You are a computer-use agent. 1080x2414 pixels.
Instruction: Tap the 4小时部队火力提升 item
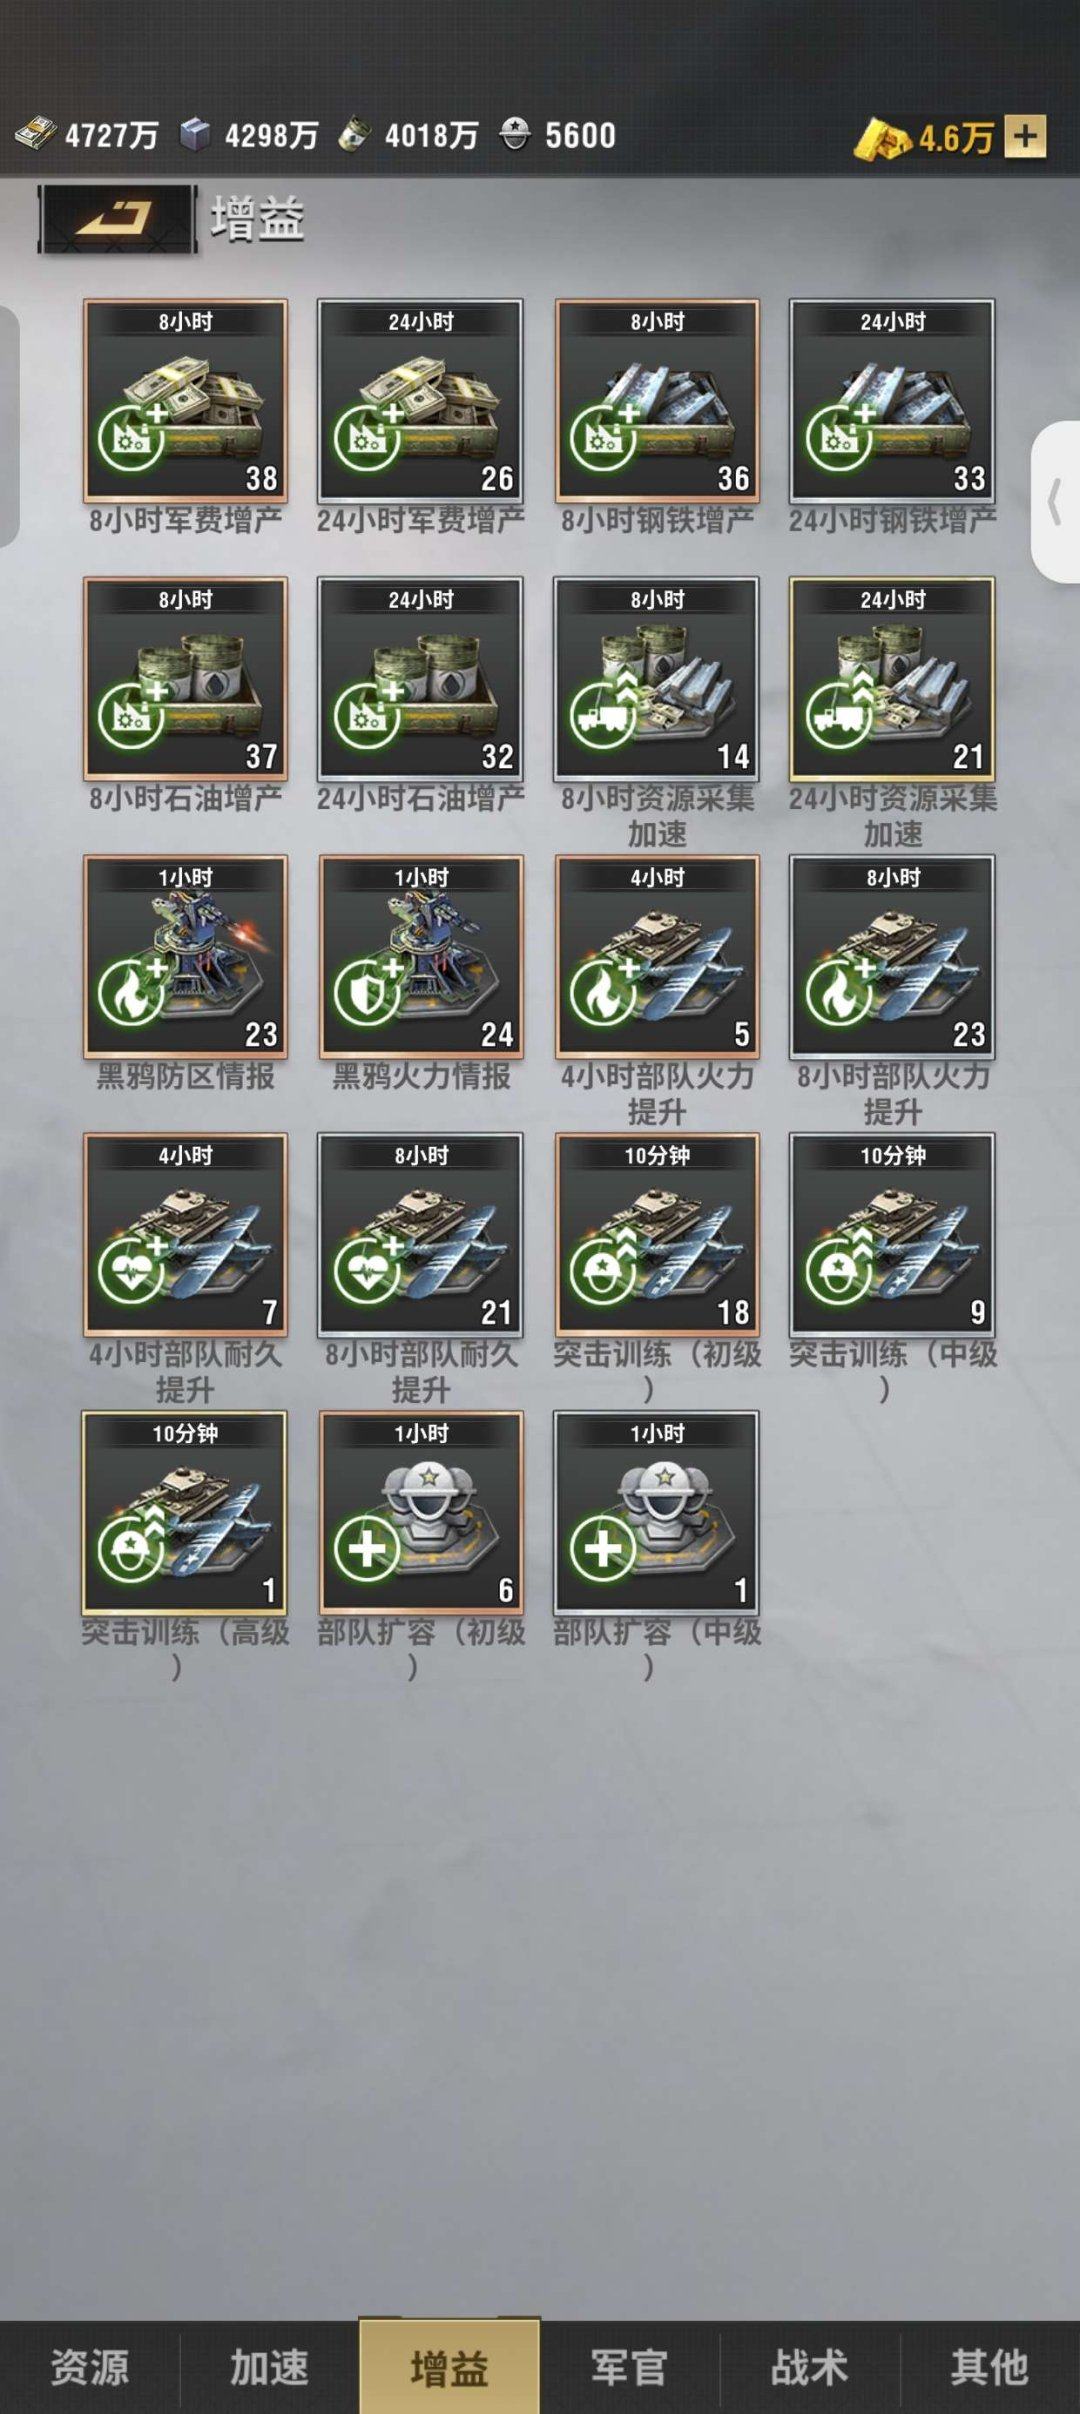coord(657,956)
